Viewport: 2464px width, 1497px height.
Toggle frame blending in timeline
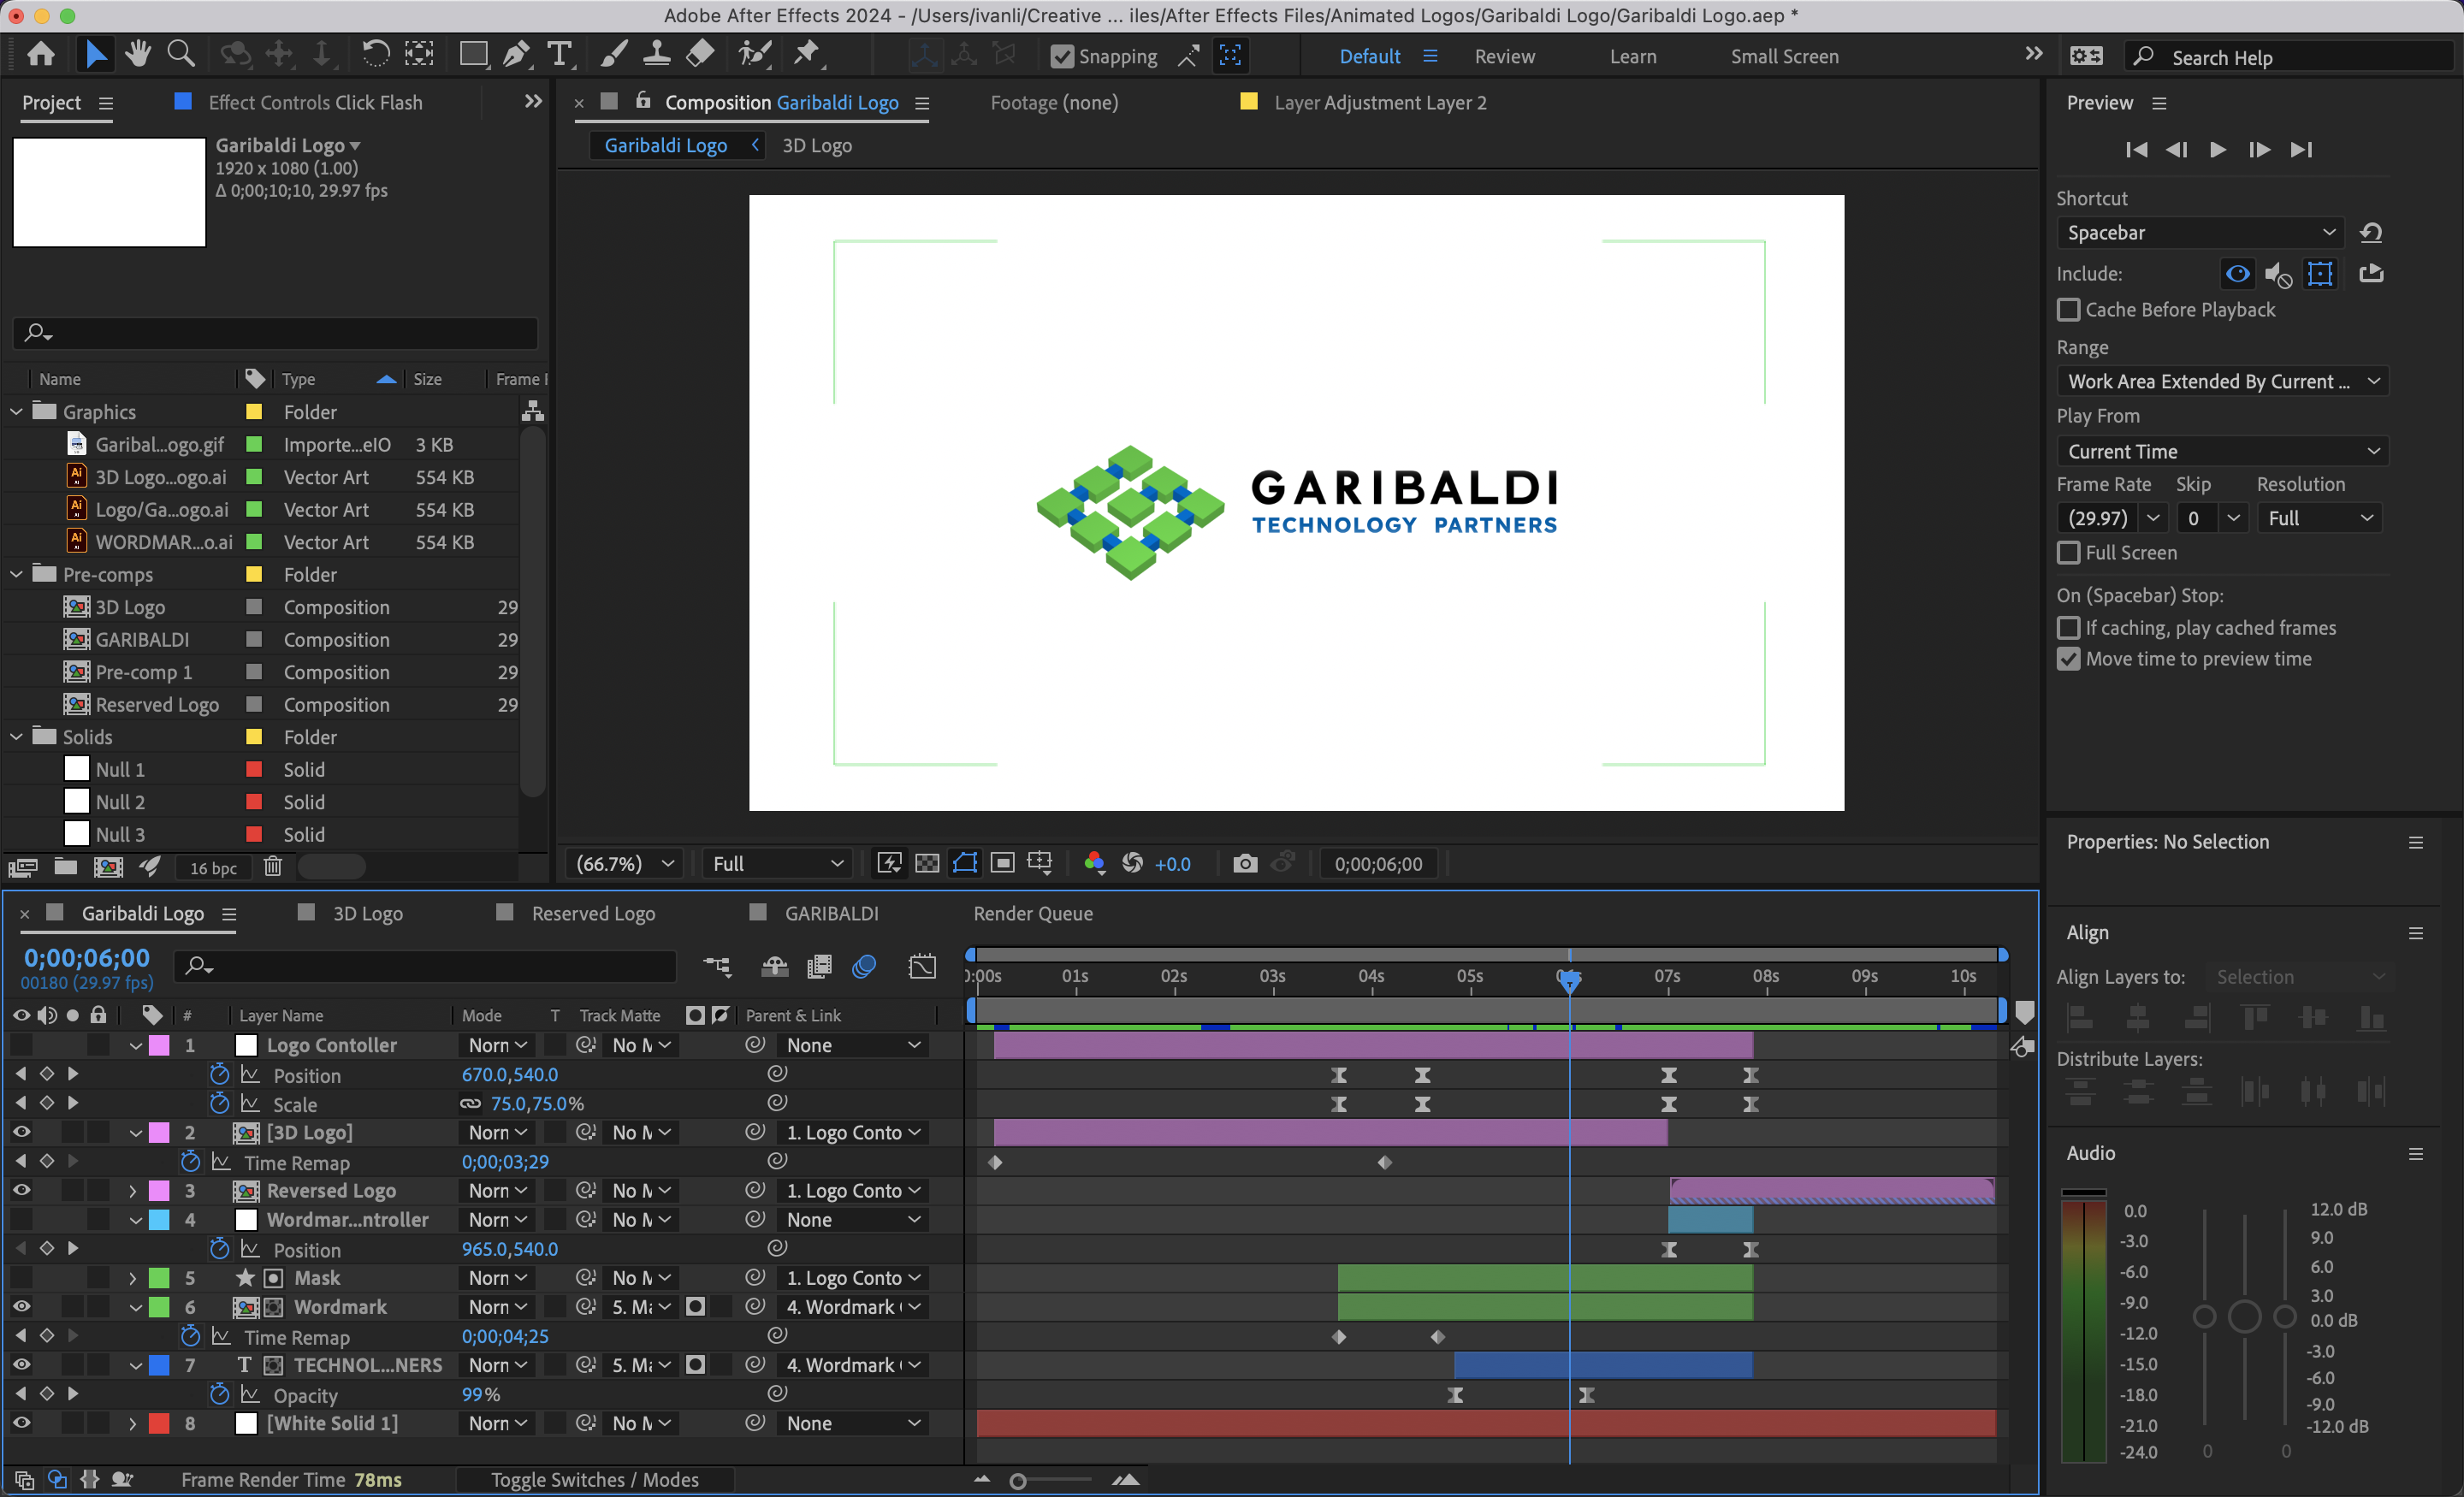click(x=819, y=966)
